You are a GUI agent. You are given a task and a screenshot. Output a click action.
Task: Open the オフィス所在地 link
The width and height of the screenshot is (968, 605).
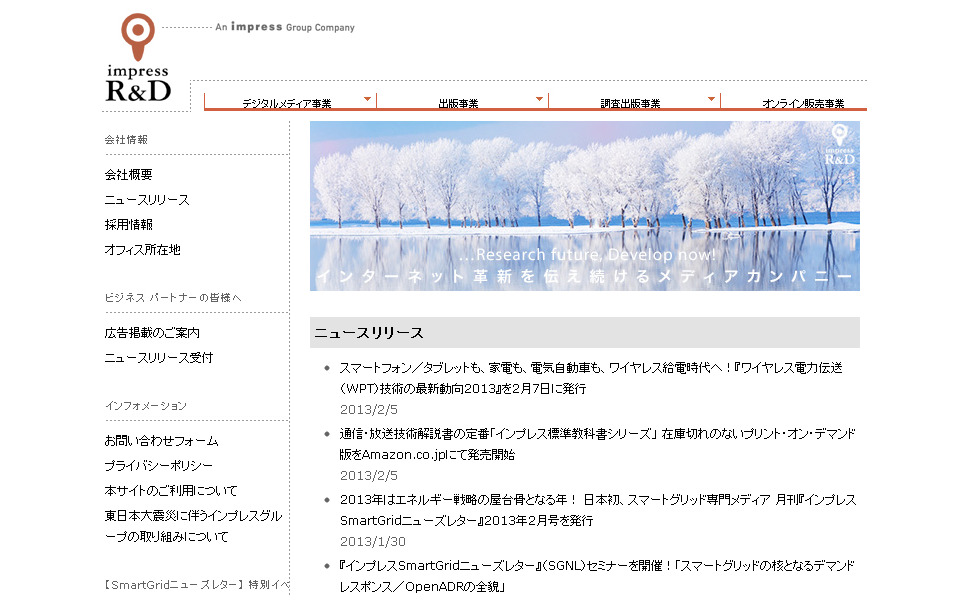pos(143,249)
